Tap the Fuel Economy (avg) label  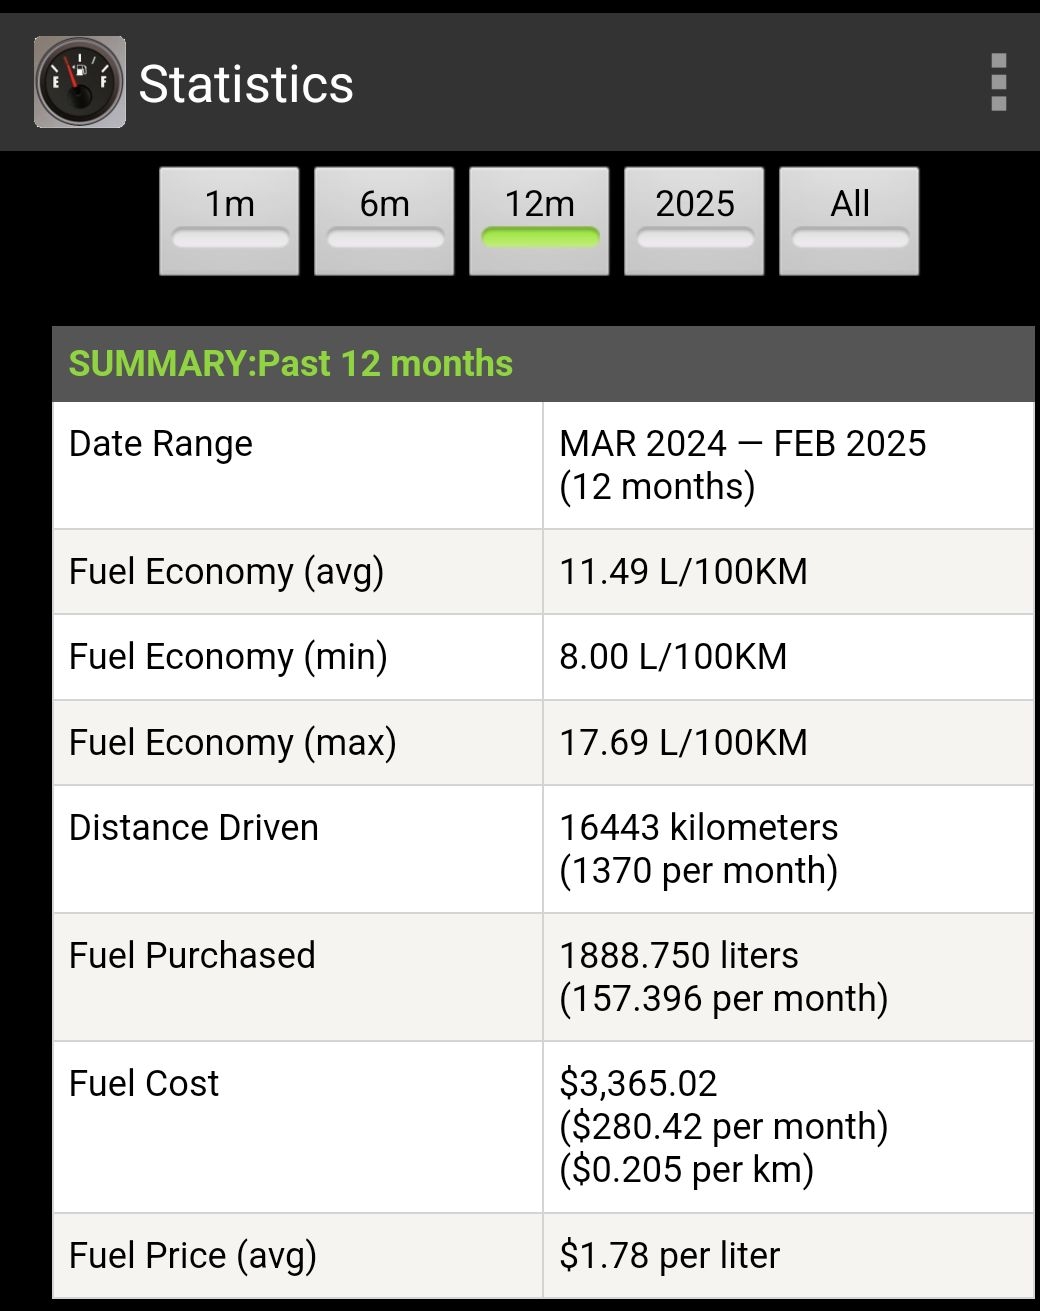tap(226, 572)
